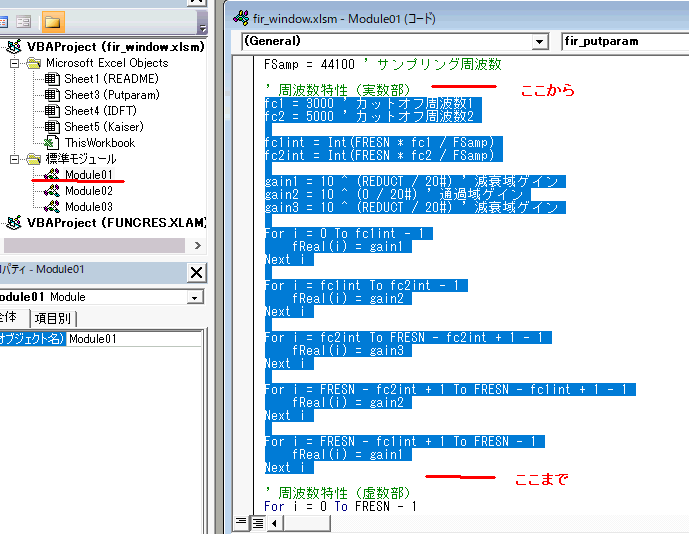689x534 pixels.
Task: Select Sheet4 (IDFT) in project tree
Action: (x=100, y=111)
